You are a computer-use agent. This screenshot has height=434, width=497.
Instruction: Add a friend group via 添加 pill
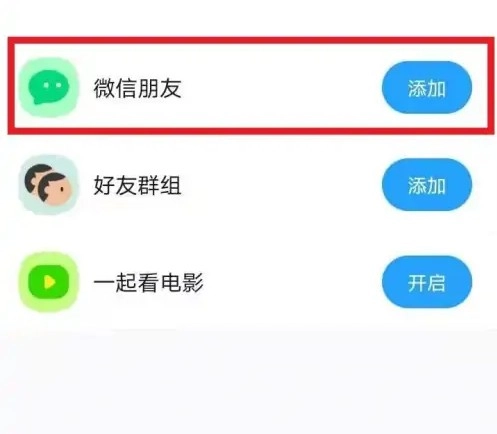pyautogui.click(x=427, y=184)
